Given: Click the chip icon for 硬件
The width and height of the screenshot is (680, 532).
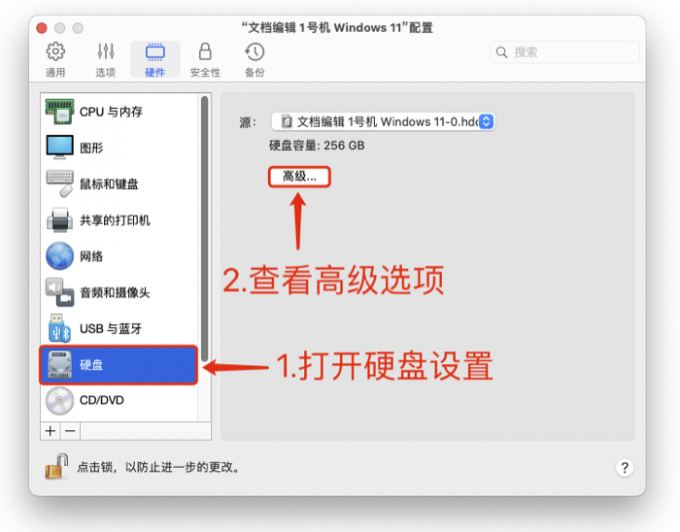Looking at the screenshot, I should [155, 52].
